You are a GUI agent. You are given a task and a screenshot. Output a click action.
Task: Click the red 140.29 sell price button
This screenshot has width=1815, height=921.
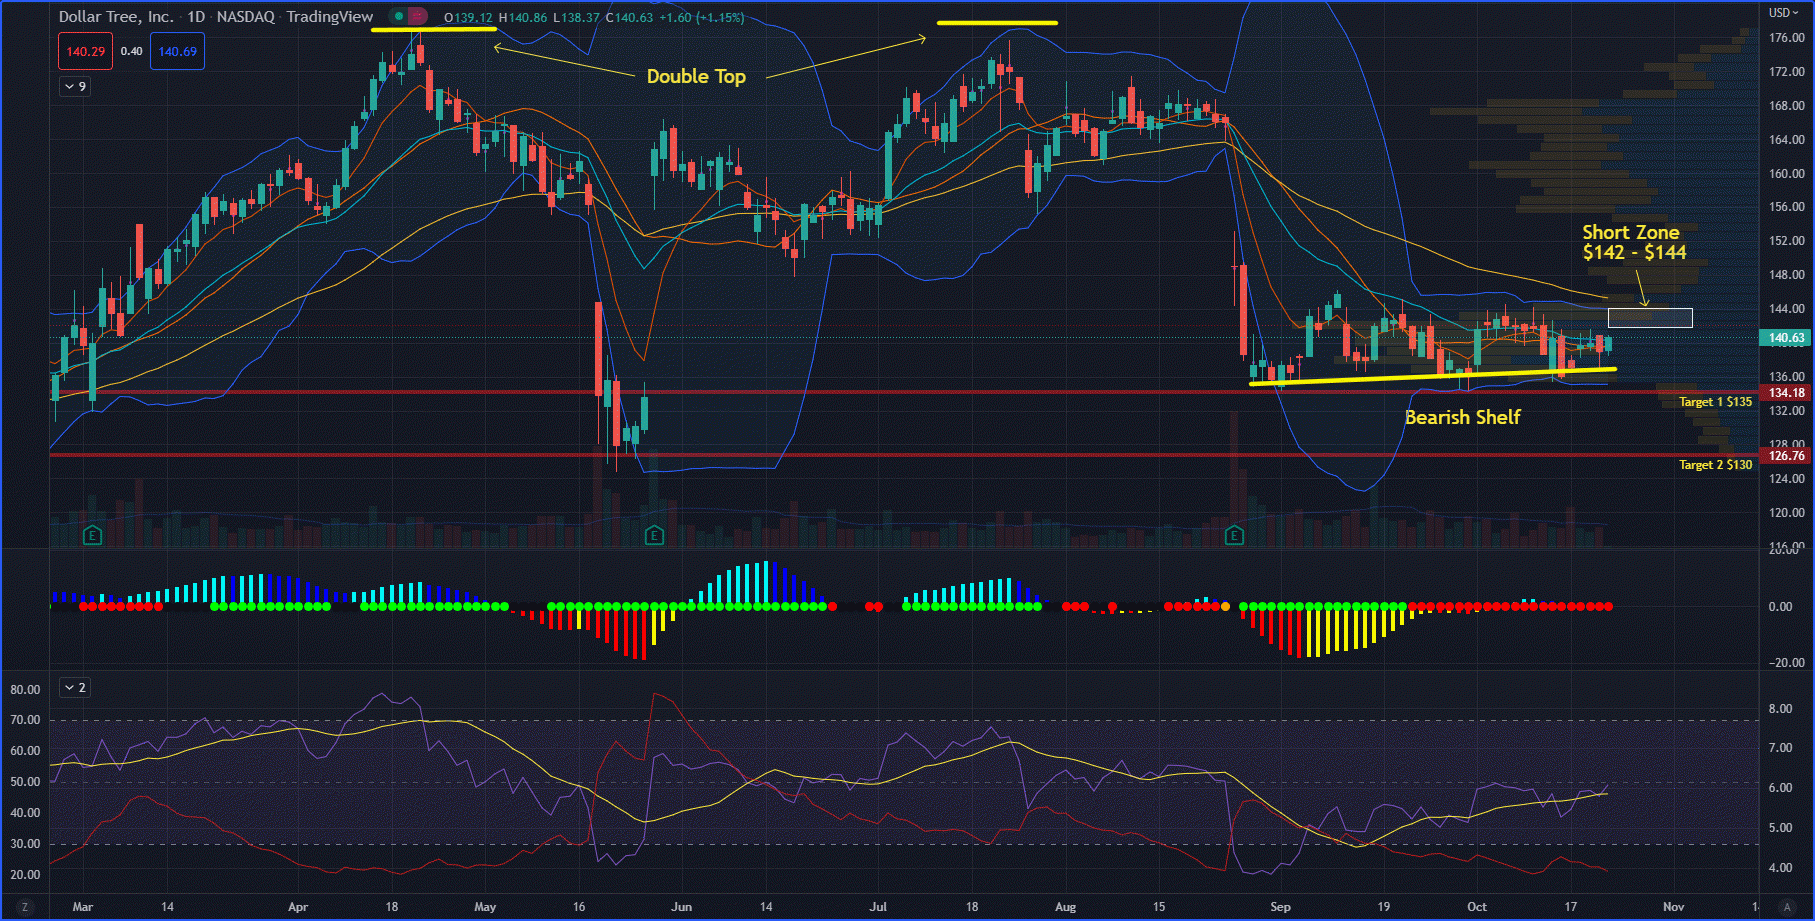(x=86, y=51)
